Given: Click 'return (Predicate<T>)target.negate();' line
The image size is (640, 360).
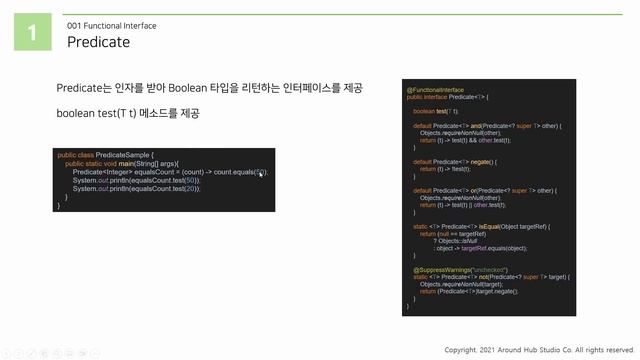Looking at the screenshot, I should pos(469,291).
